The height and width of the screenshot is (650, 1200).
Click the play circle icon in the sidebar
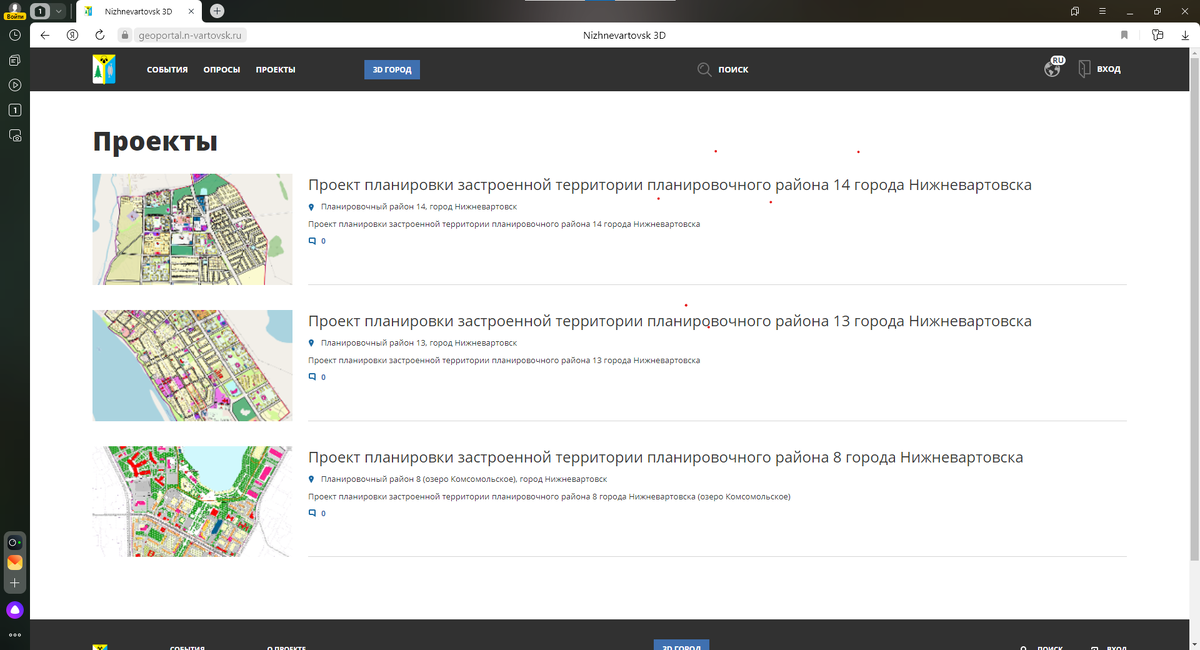click(15, 85)
